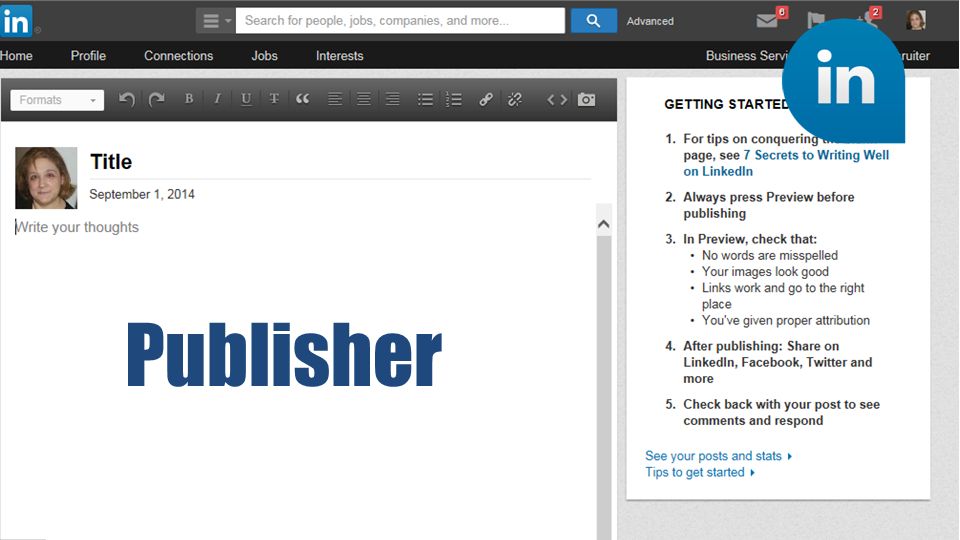Insert an image with camera icon

(587, 99)
